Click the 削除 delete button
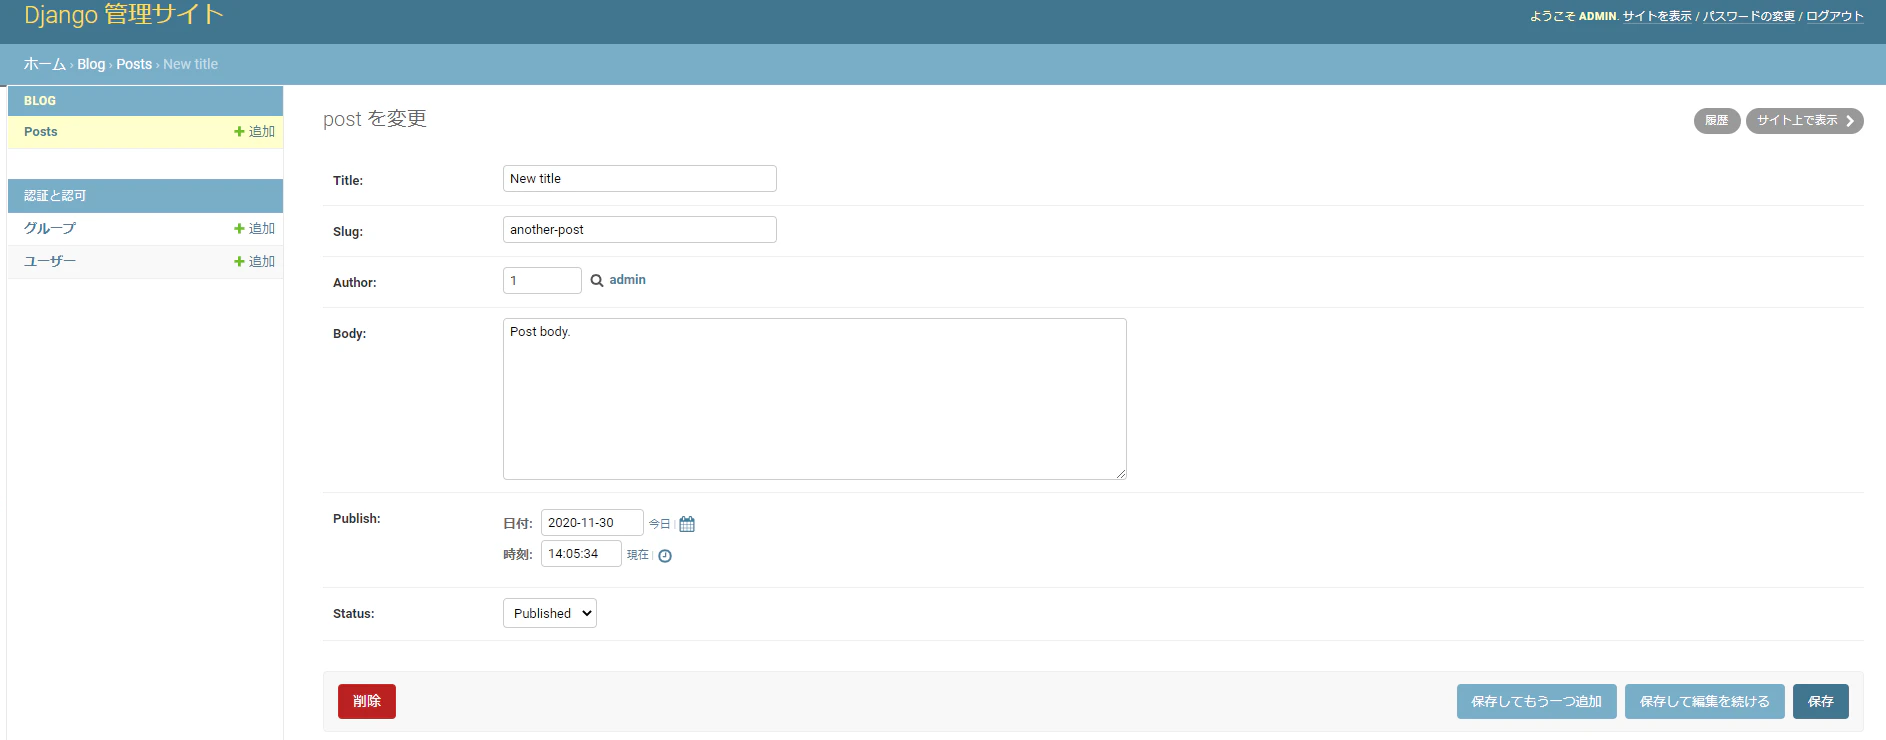 367,701
